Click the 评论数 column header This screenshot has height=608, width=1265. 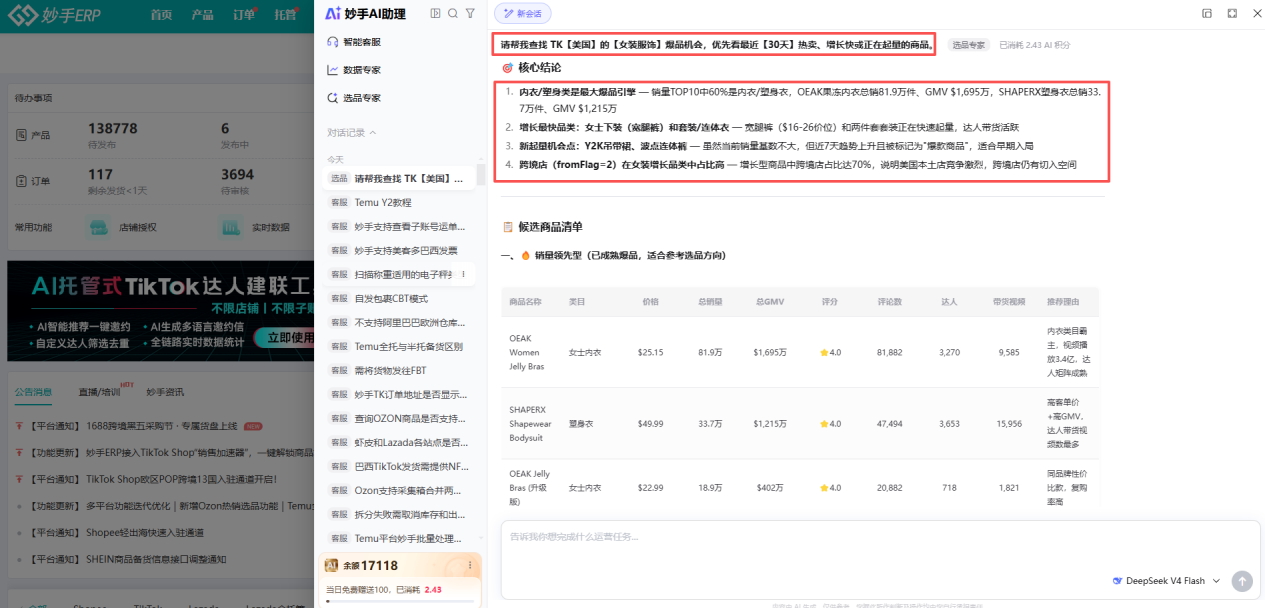tap(890, 301)
